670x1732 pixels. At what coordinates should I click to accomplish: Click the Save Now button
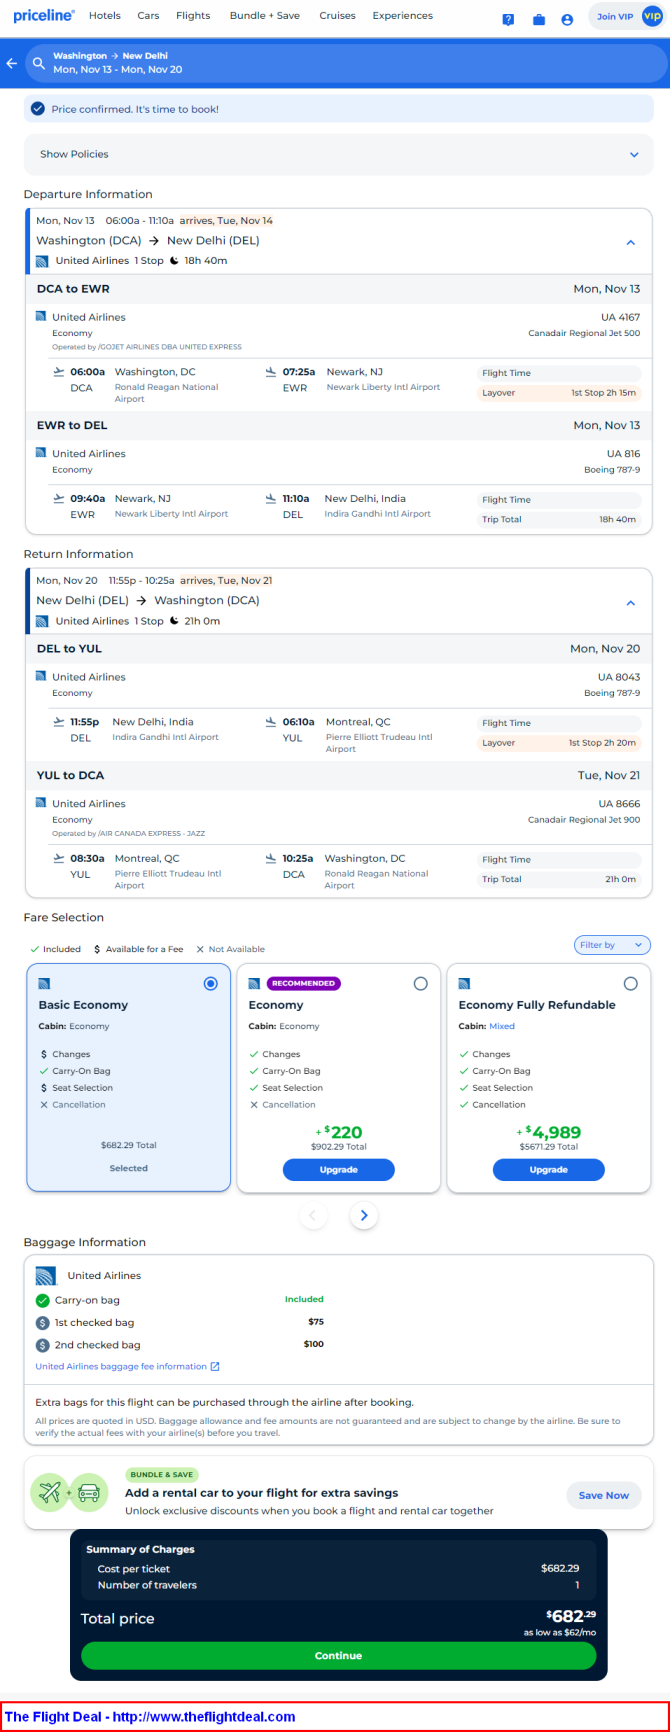[604, 1495]
